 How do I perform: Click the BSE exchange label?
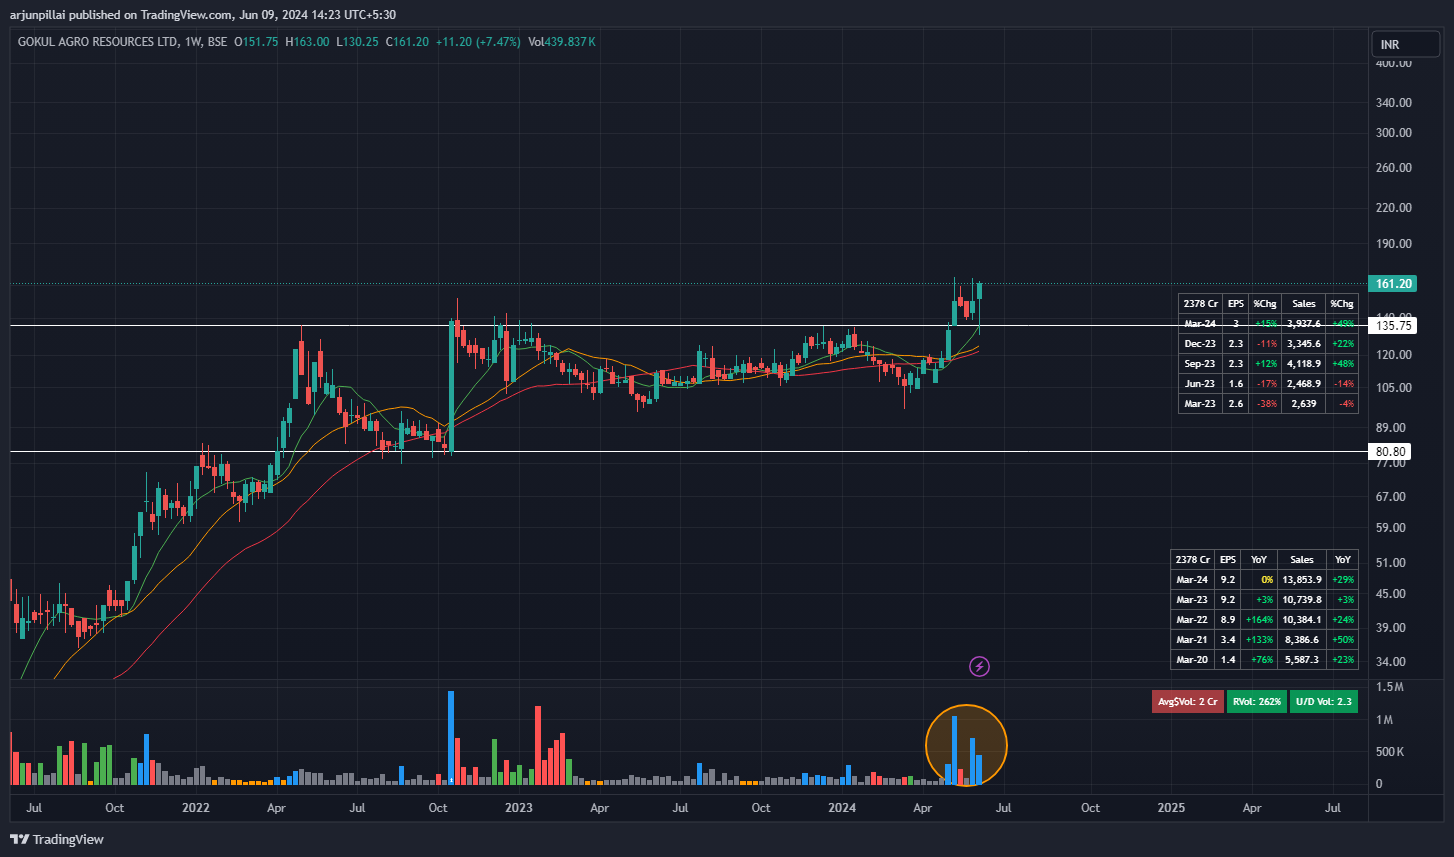point(217,42)
